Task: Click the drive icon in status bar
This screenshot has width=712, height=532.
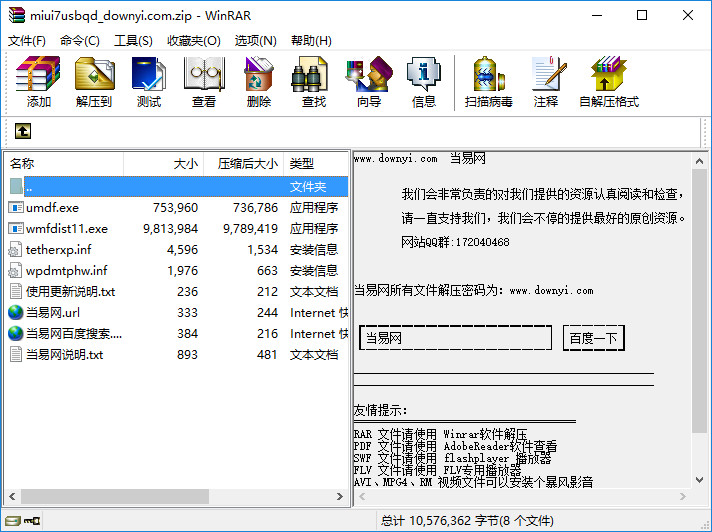Action: coord(13,520)
